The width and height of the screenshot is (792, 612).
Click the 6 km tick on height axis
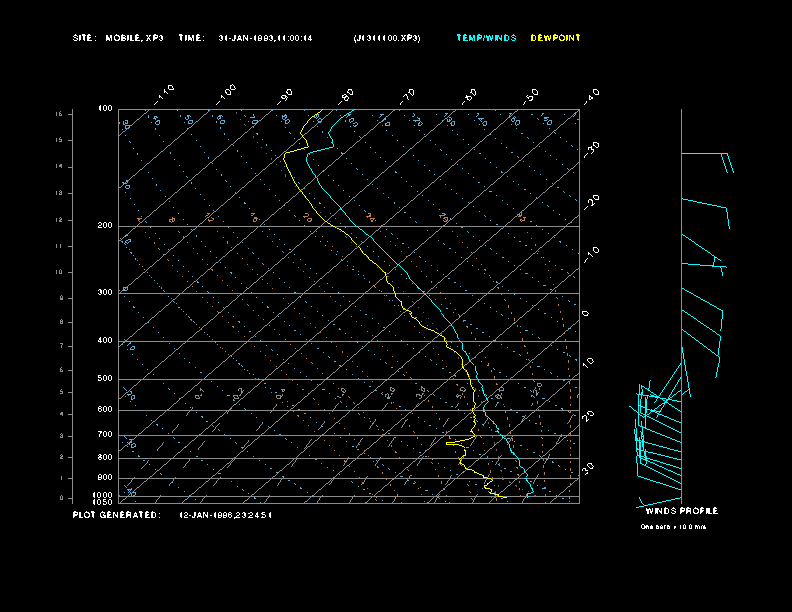click(x=61, y=370)
